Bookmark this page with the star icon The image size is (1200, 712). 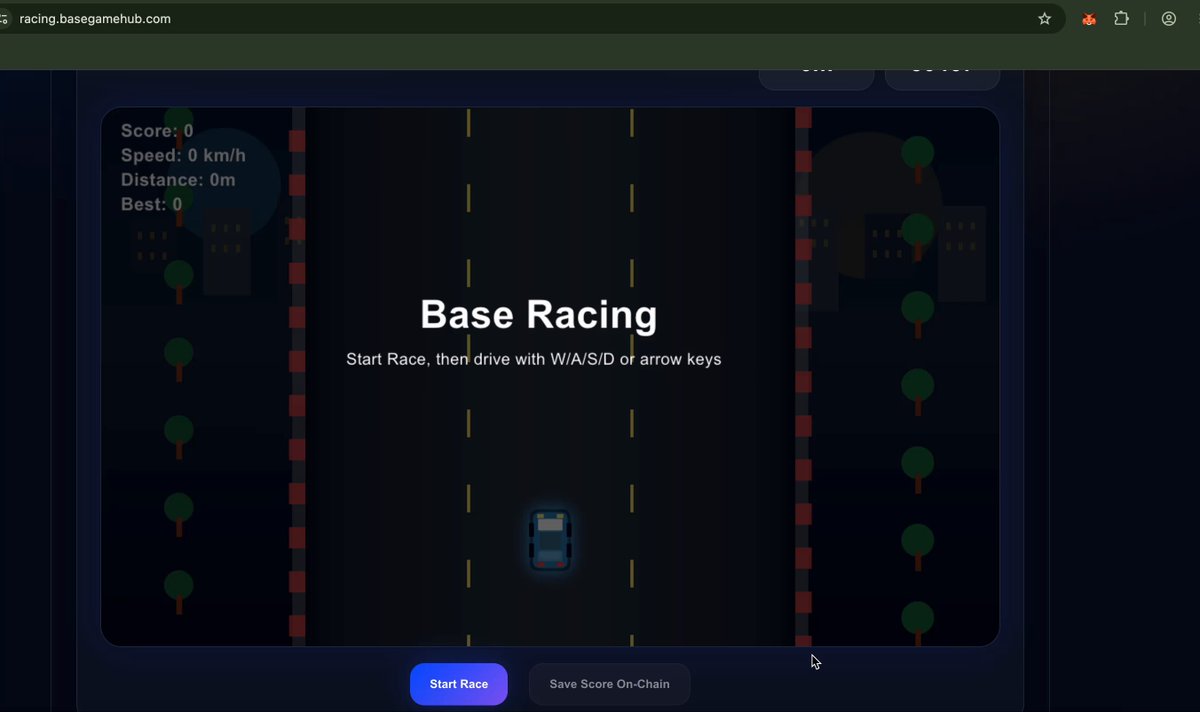point(1045,19)
